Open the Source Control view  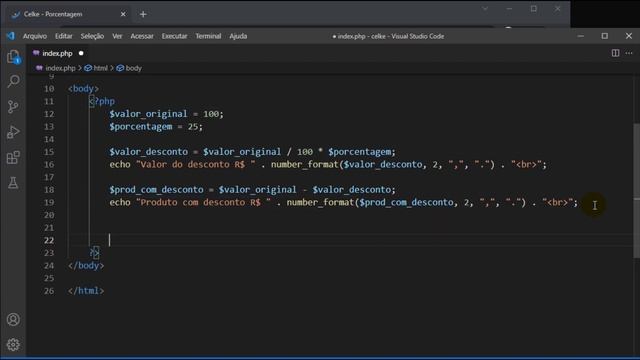(x=13, y=107)
